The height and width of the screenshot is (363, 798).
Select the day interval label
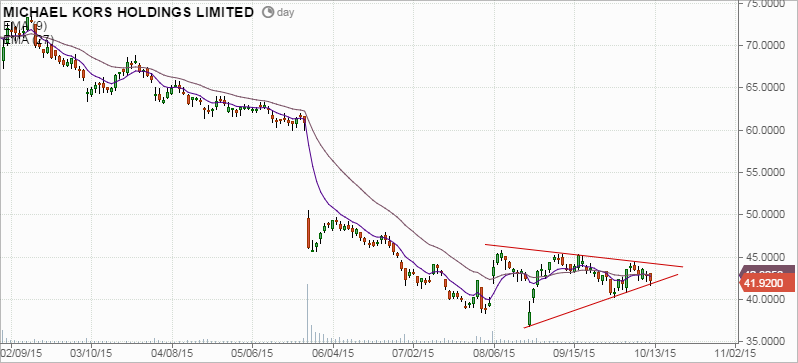click(286, 13)
